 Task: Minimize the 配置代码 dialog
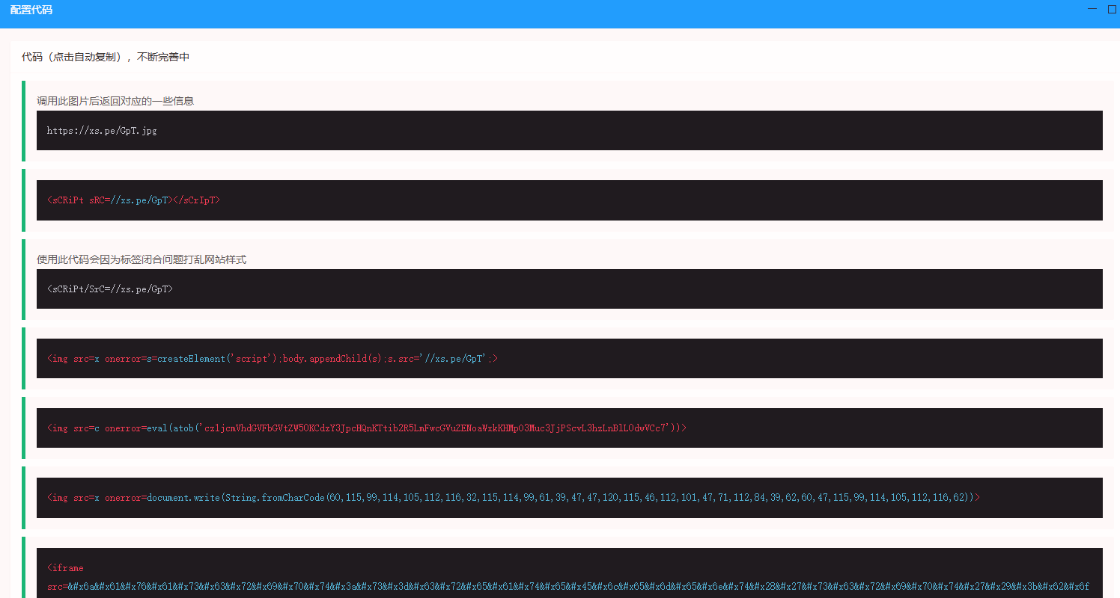pyautogui.click(x=1092, y=9)
